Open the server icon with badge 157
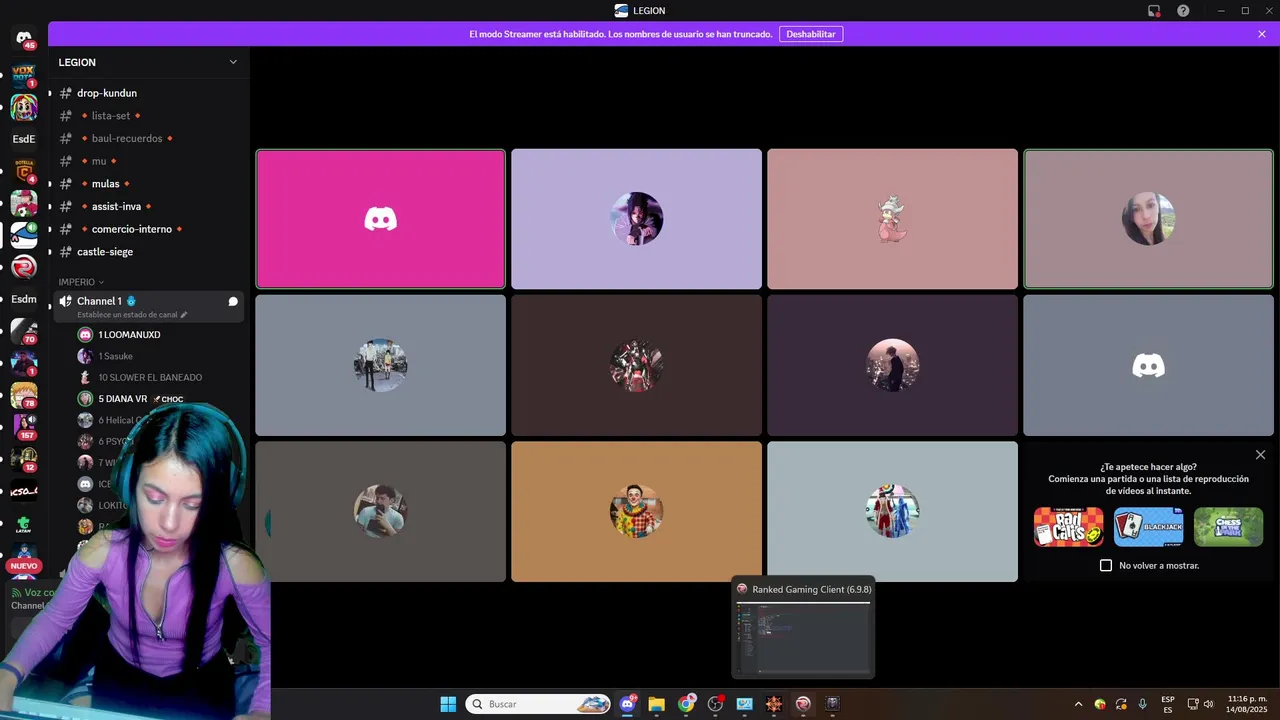This screenshot has width=1280, height=720. click(24, 426)
